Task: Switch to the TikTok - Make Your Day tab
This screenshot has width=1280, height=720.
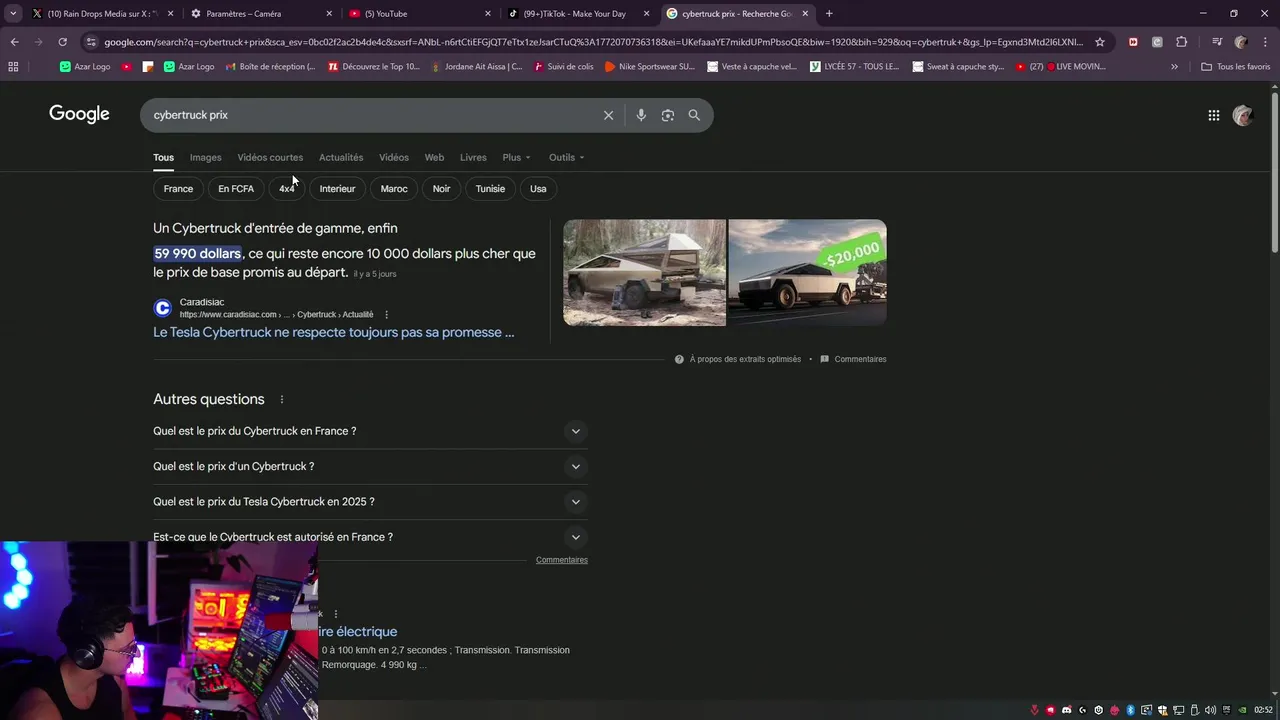Action: [x=578, y=14]
